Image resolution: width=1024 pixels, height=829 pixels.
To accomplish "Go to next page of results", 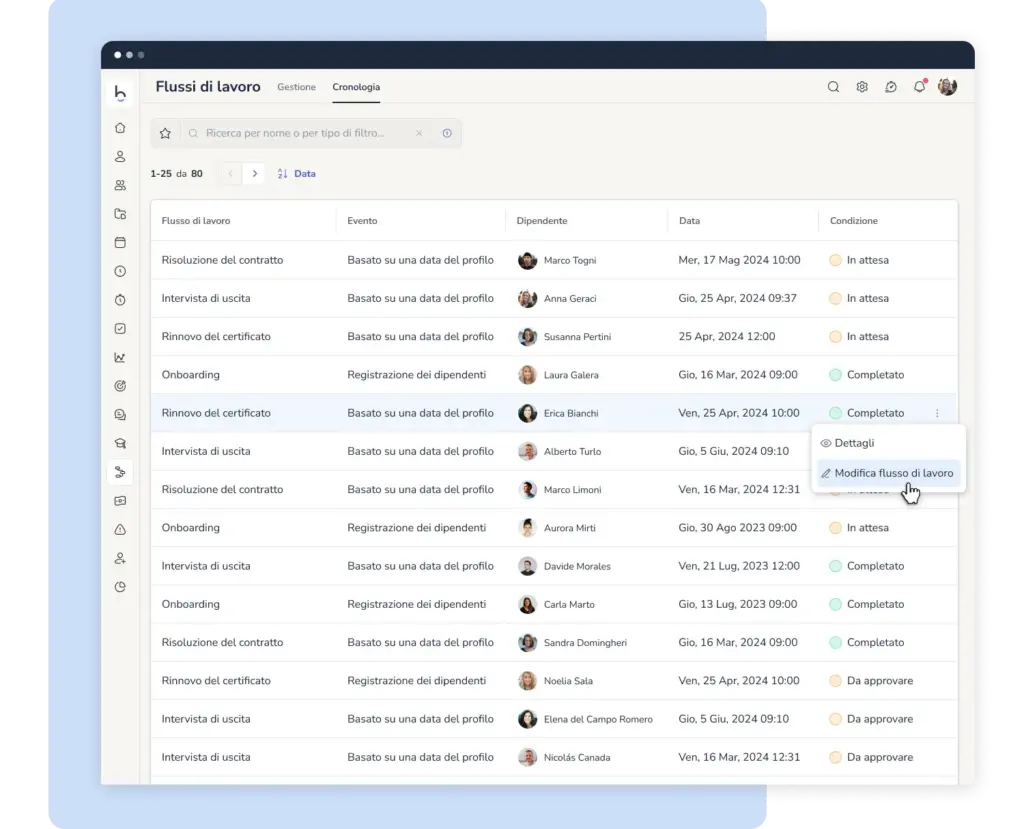I will (255, 174).
